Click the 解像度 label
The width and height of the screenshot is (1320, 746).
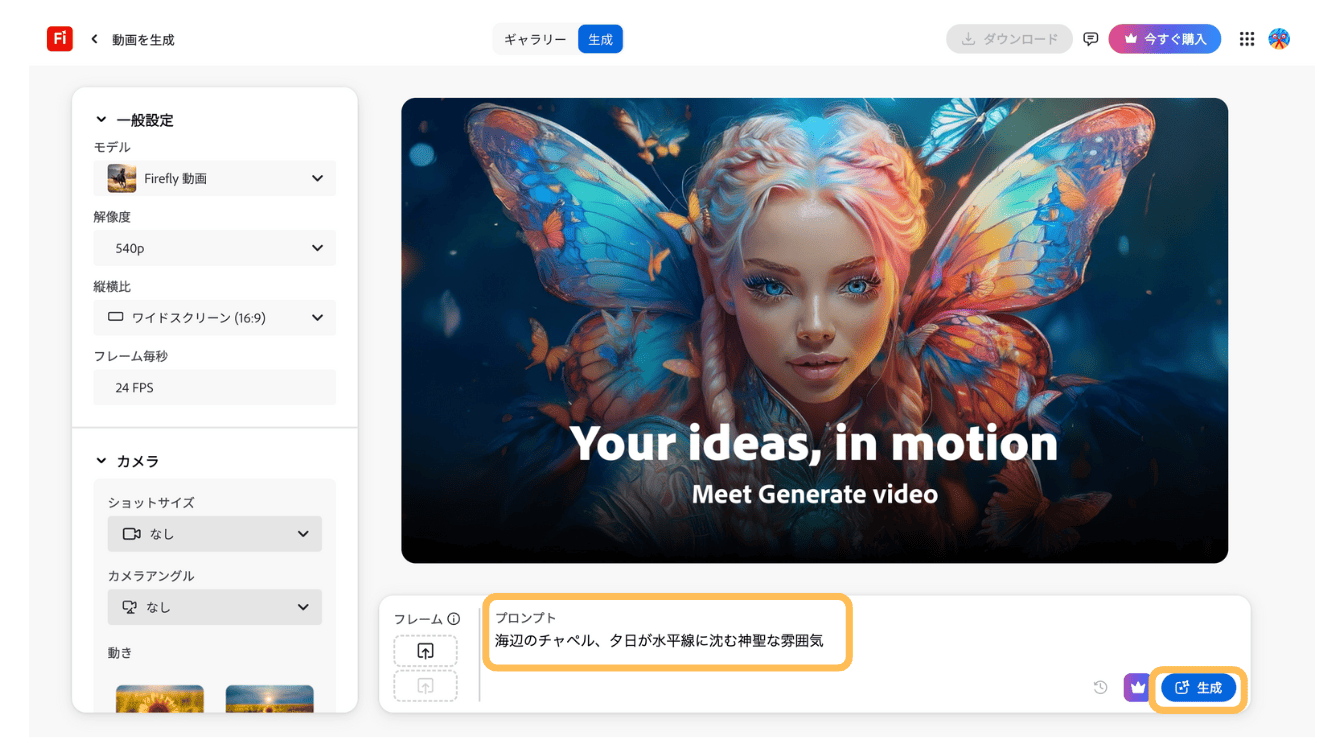click(x=112, y=217)
